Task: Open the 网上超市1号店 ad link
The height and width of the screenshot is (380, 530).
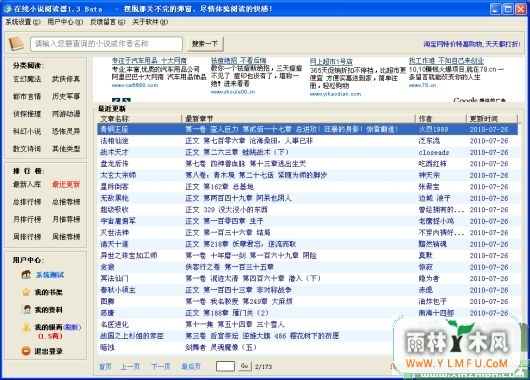Action: 331,62
